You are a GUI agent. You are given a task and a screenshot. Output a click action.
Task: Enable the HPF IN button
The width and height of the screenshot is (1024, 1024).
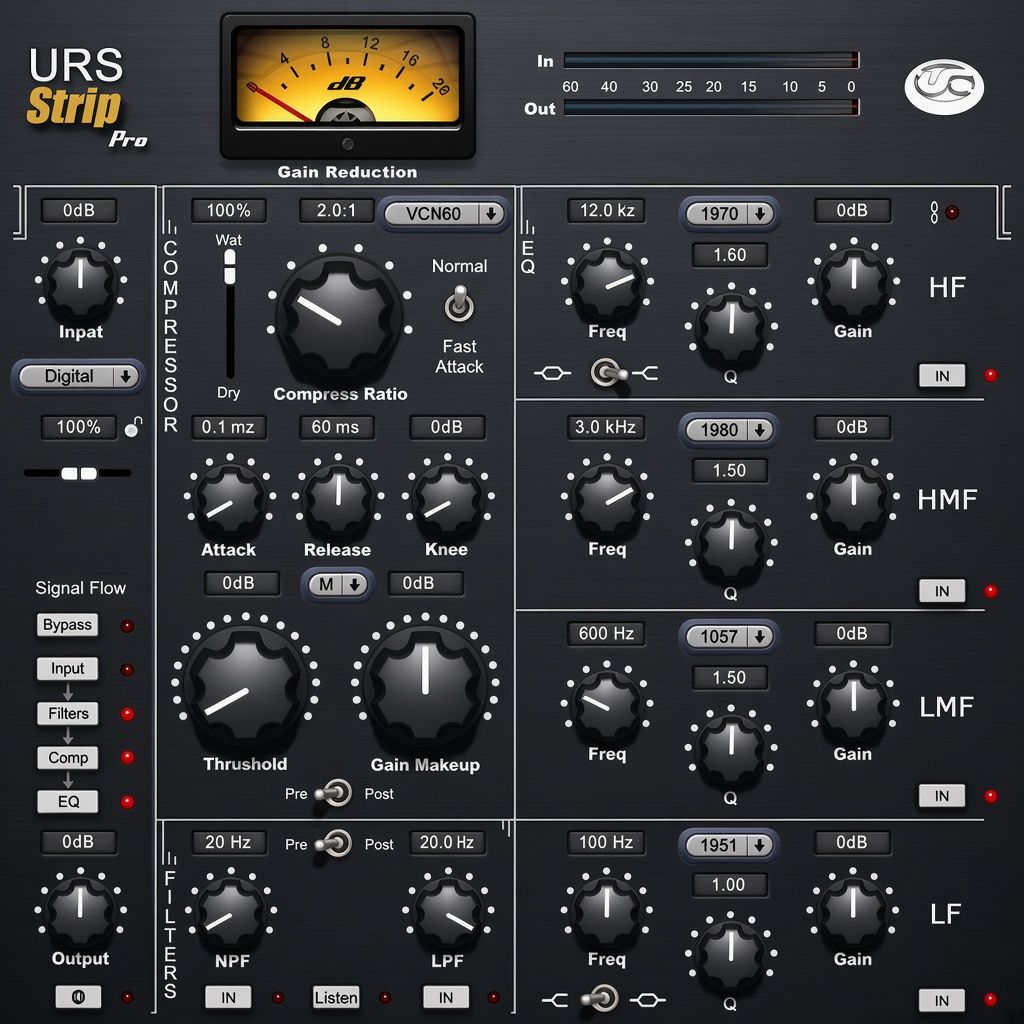228,997
